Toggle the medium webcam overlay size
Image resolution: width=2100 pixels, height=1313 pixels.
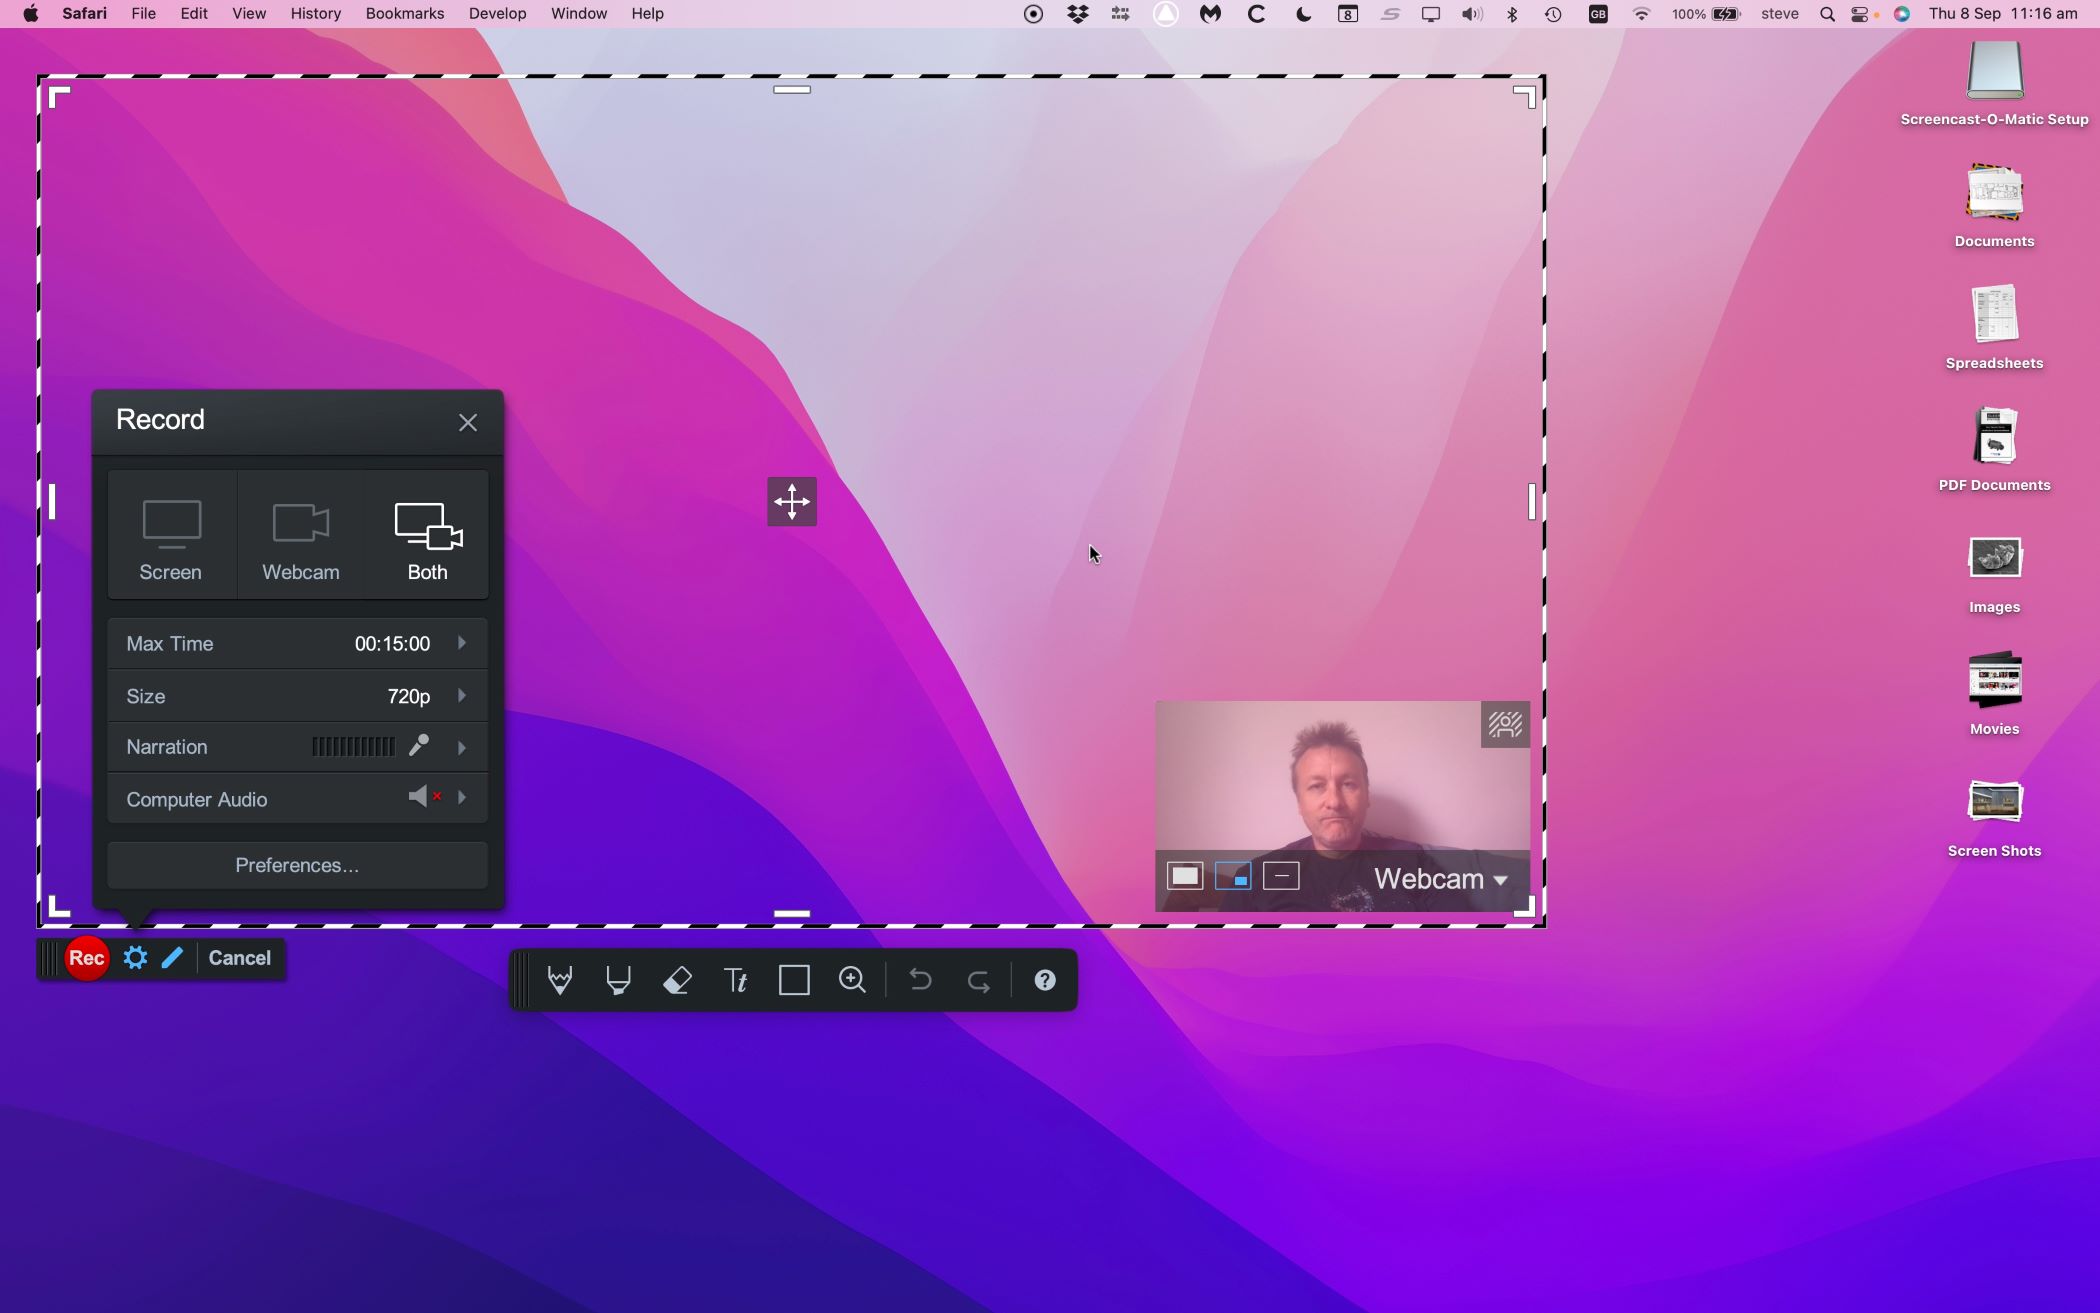click(1232, 877)
